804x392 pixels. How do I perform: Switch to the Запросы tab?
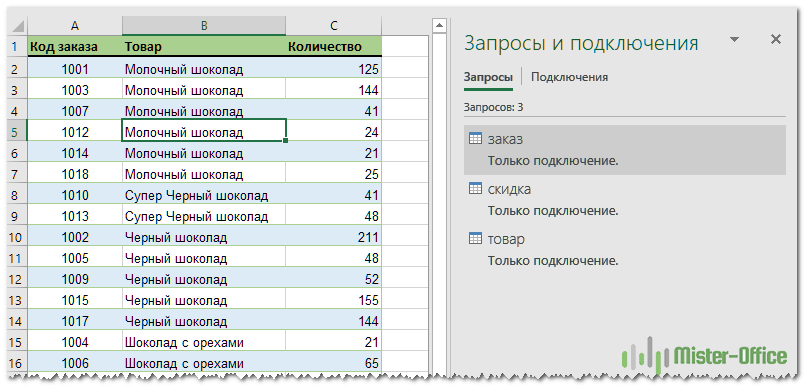click(488, 77)
